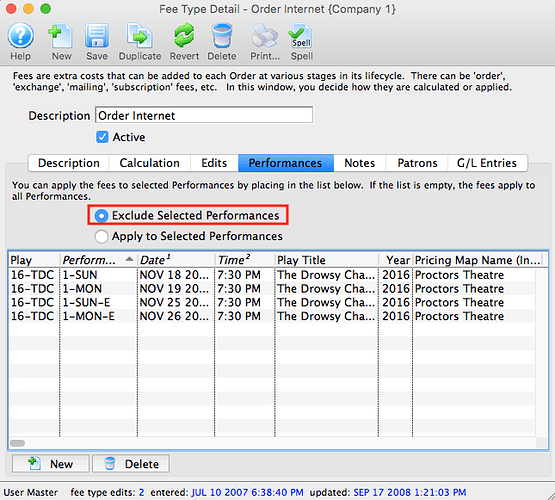Open the Print toolbar icon
The width and height of the screenshot is (555, 500).
265,35
